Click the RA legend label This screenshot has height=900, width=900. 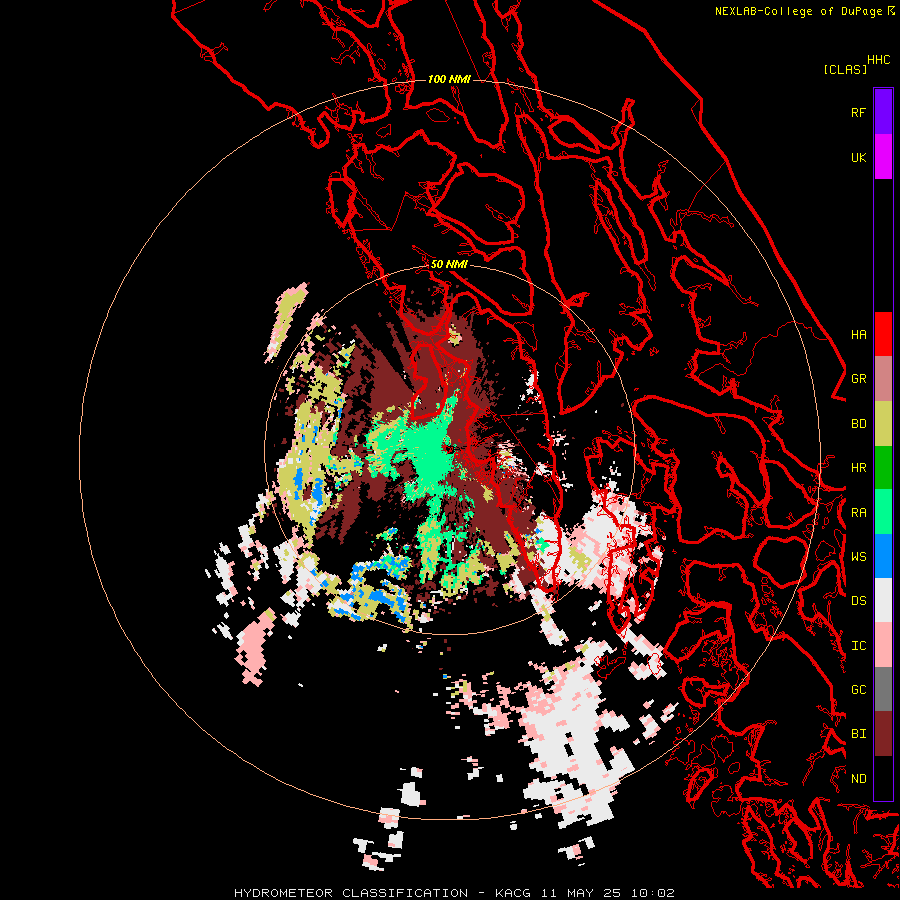pyautogui.click(x=858, y=513)
